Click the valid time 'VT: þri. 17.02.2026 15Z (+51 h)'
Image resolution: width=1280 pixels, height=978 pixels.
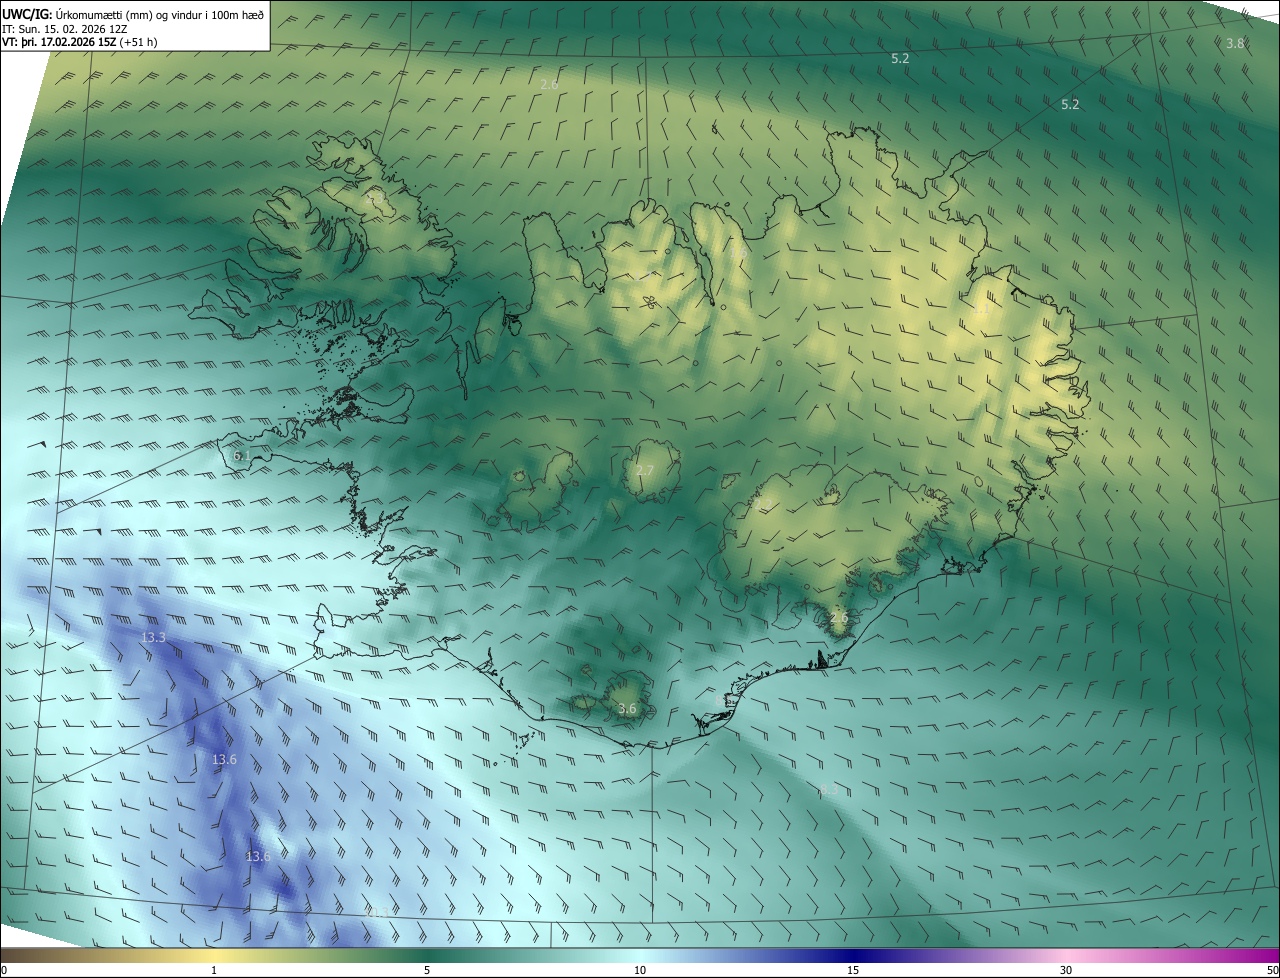point(79,42)
